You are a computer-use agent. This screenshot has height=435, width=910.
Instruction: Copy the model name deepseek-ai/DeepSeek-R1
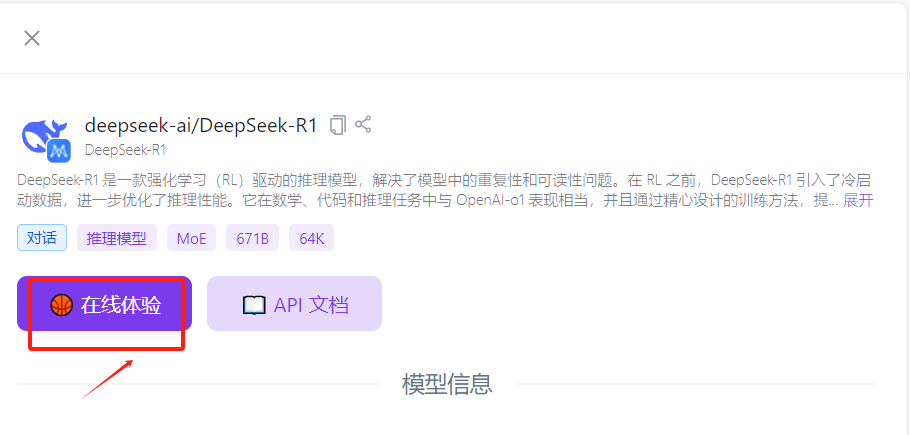(x=338, y=125)
